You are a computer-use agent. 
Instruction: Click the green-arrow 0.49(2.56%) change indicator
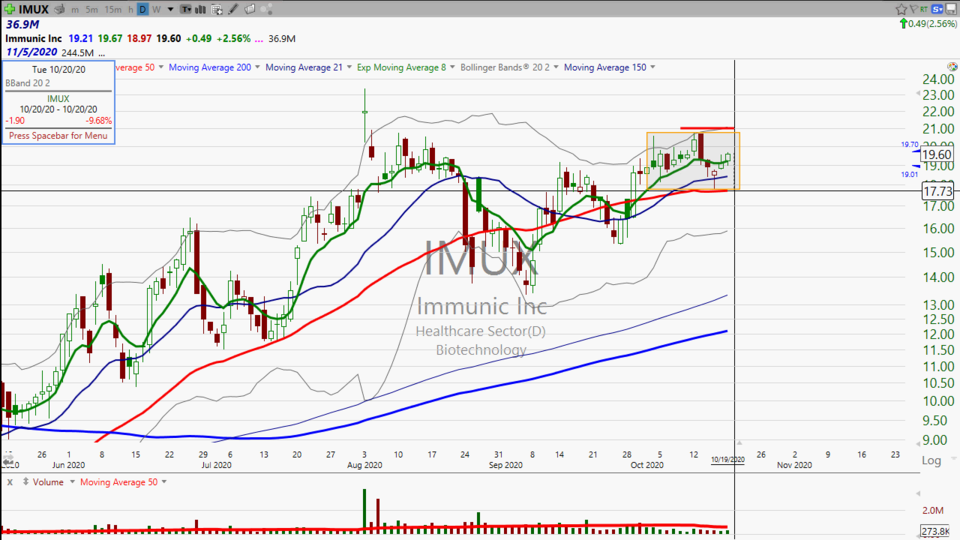pyautogui.click(x=928, y=24)
